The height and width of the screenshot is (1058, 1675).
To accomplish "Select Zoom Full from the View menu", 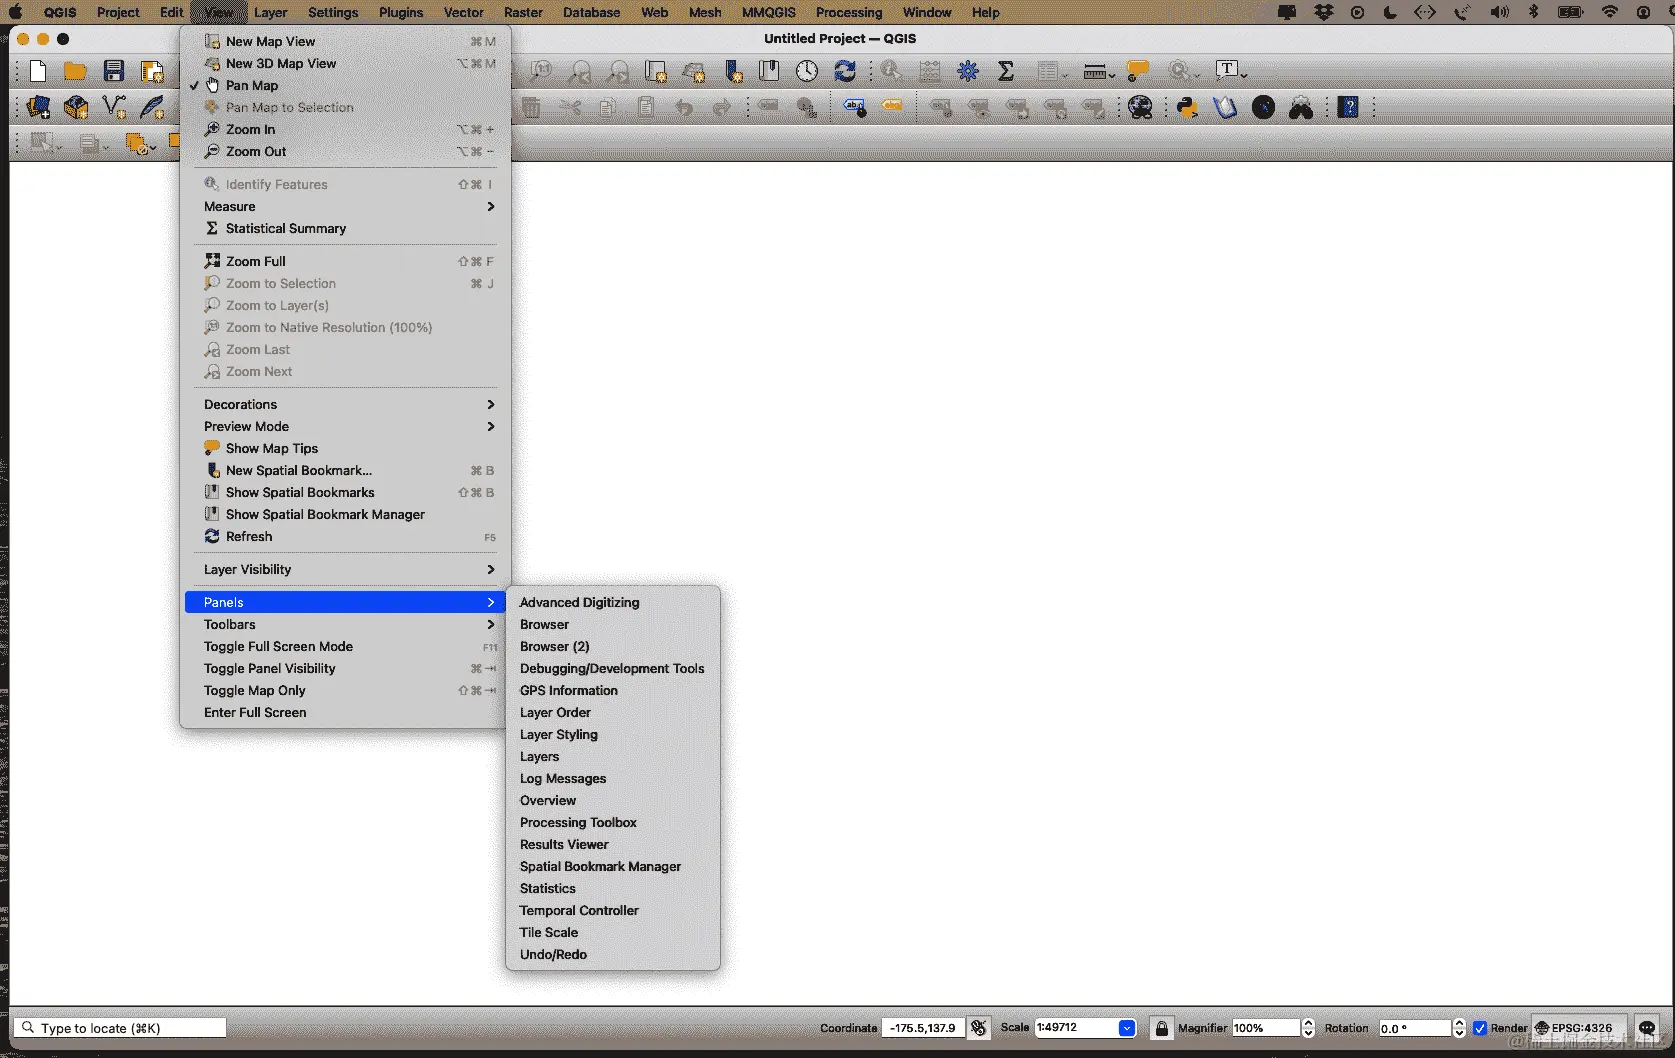I will [345, 261].
